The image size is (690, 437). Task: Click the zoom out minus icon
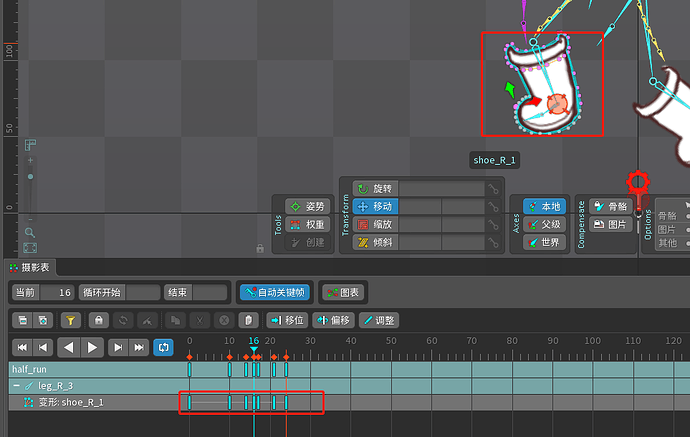tap(30, 219)
